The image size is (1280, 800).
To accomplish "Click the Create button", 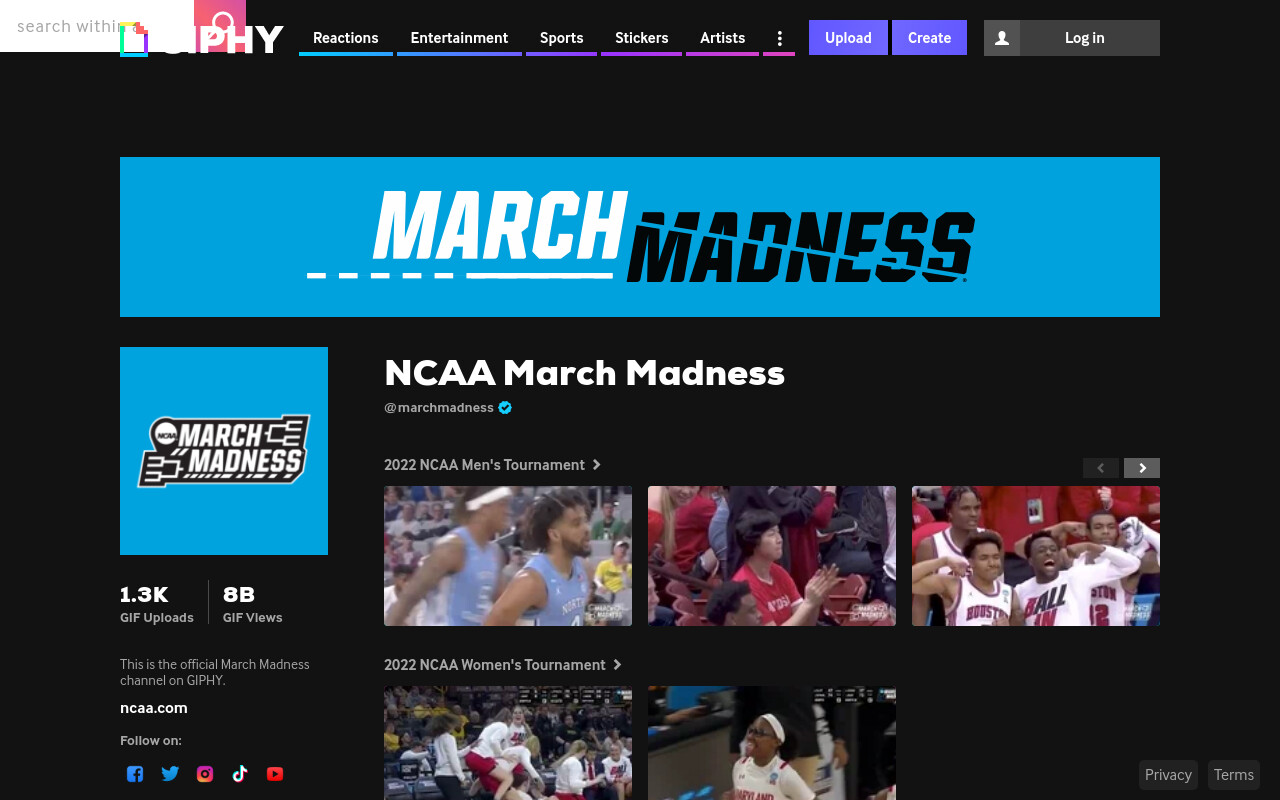I will [929, 38].
